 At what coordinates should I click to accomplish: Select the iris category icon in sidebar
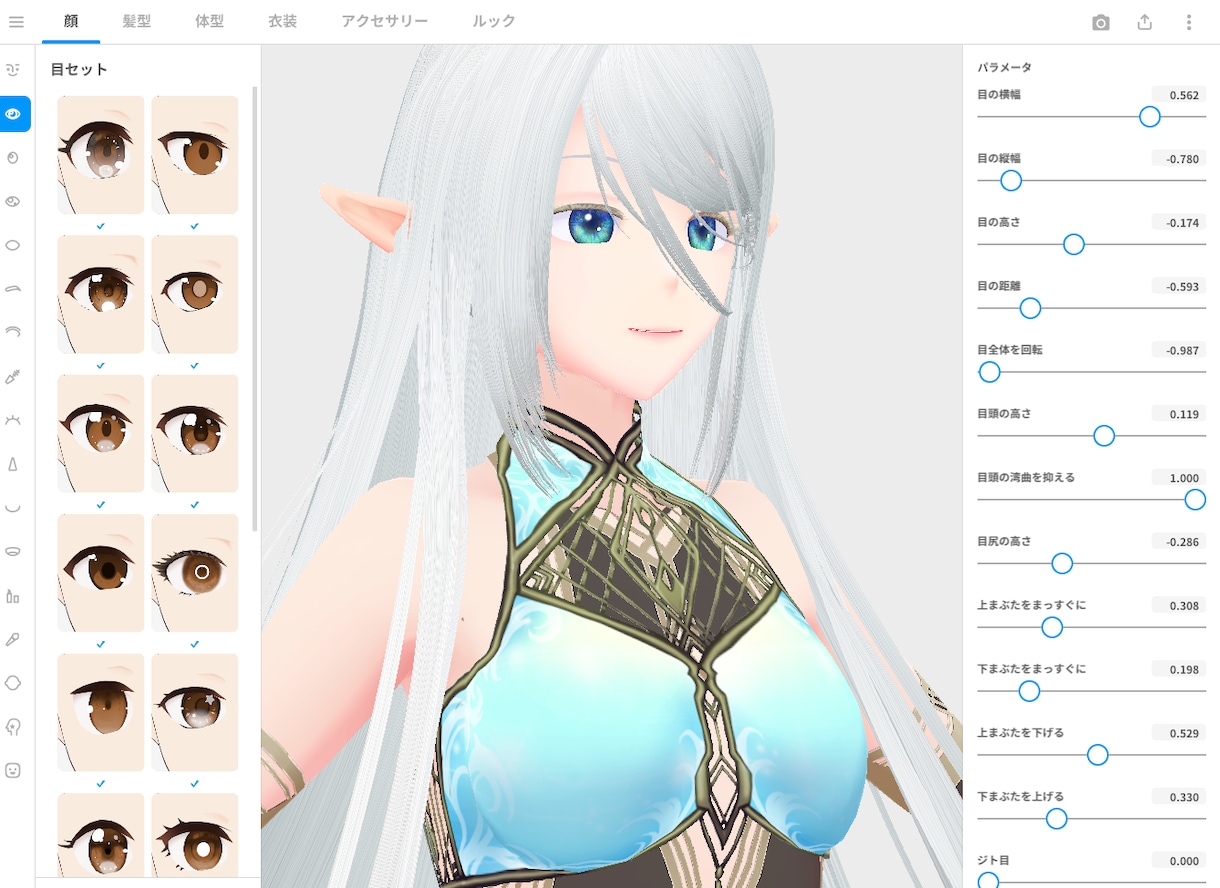click(x=13, y=158)
